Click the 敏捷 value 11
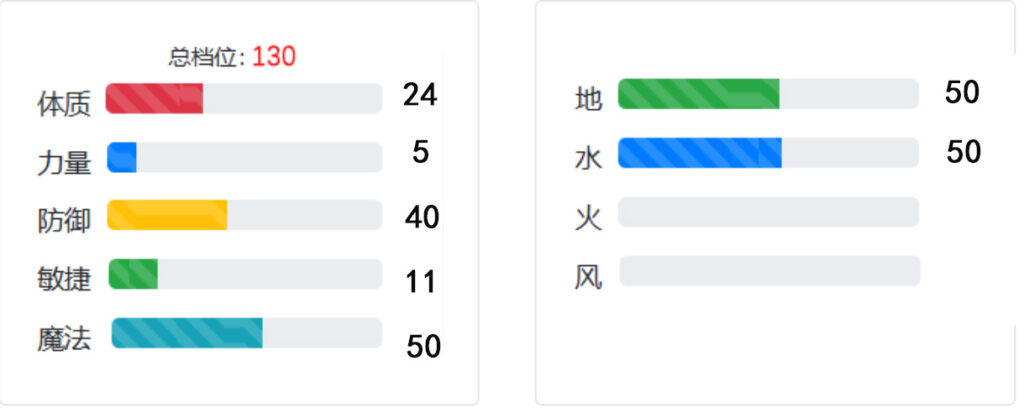Screen dimensions: 1024x408 [420, 282]
